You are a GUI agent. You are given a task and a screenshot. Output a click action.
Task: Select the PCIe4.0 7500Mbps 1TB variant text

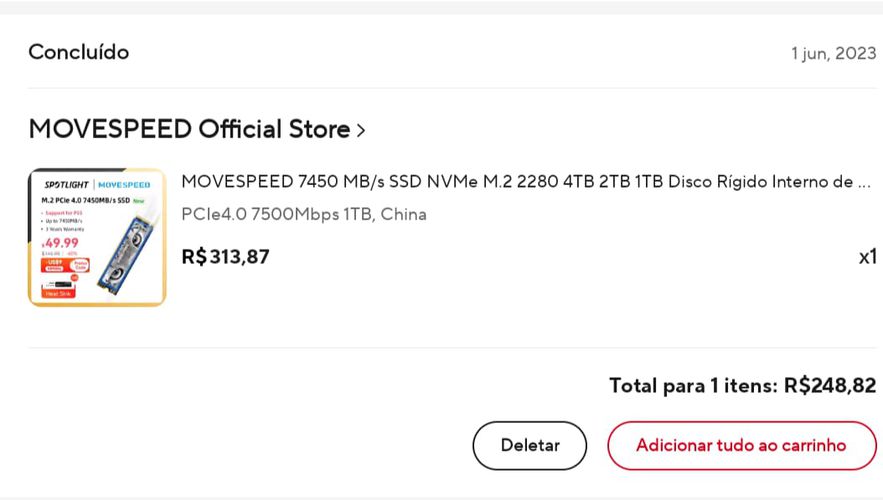tap(304, 214)
